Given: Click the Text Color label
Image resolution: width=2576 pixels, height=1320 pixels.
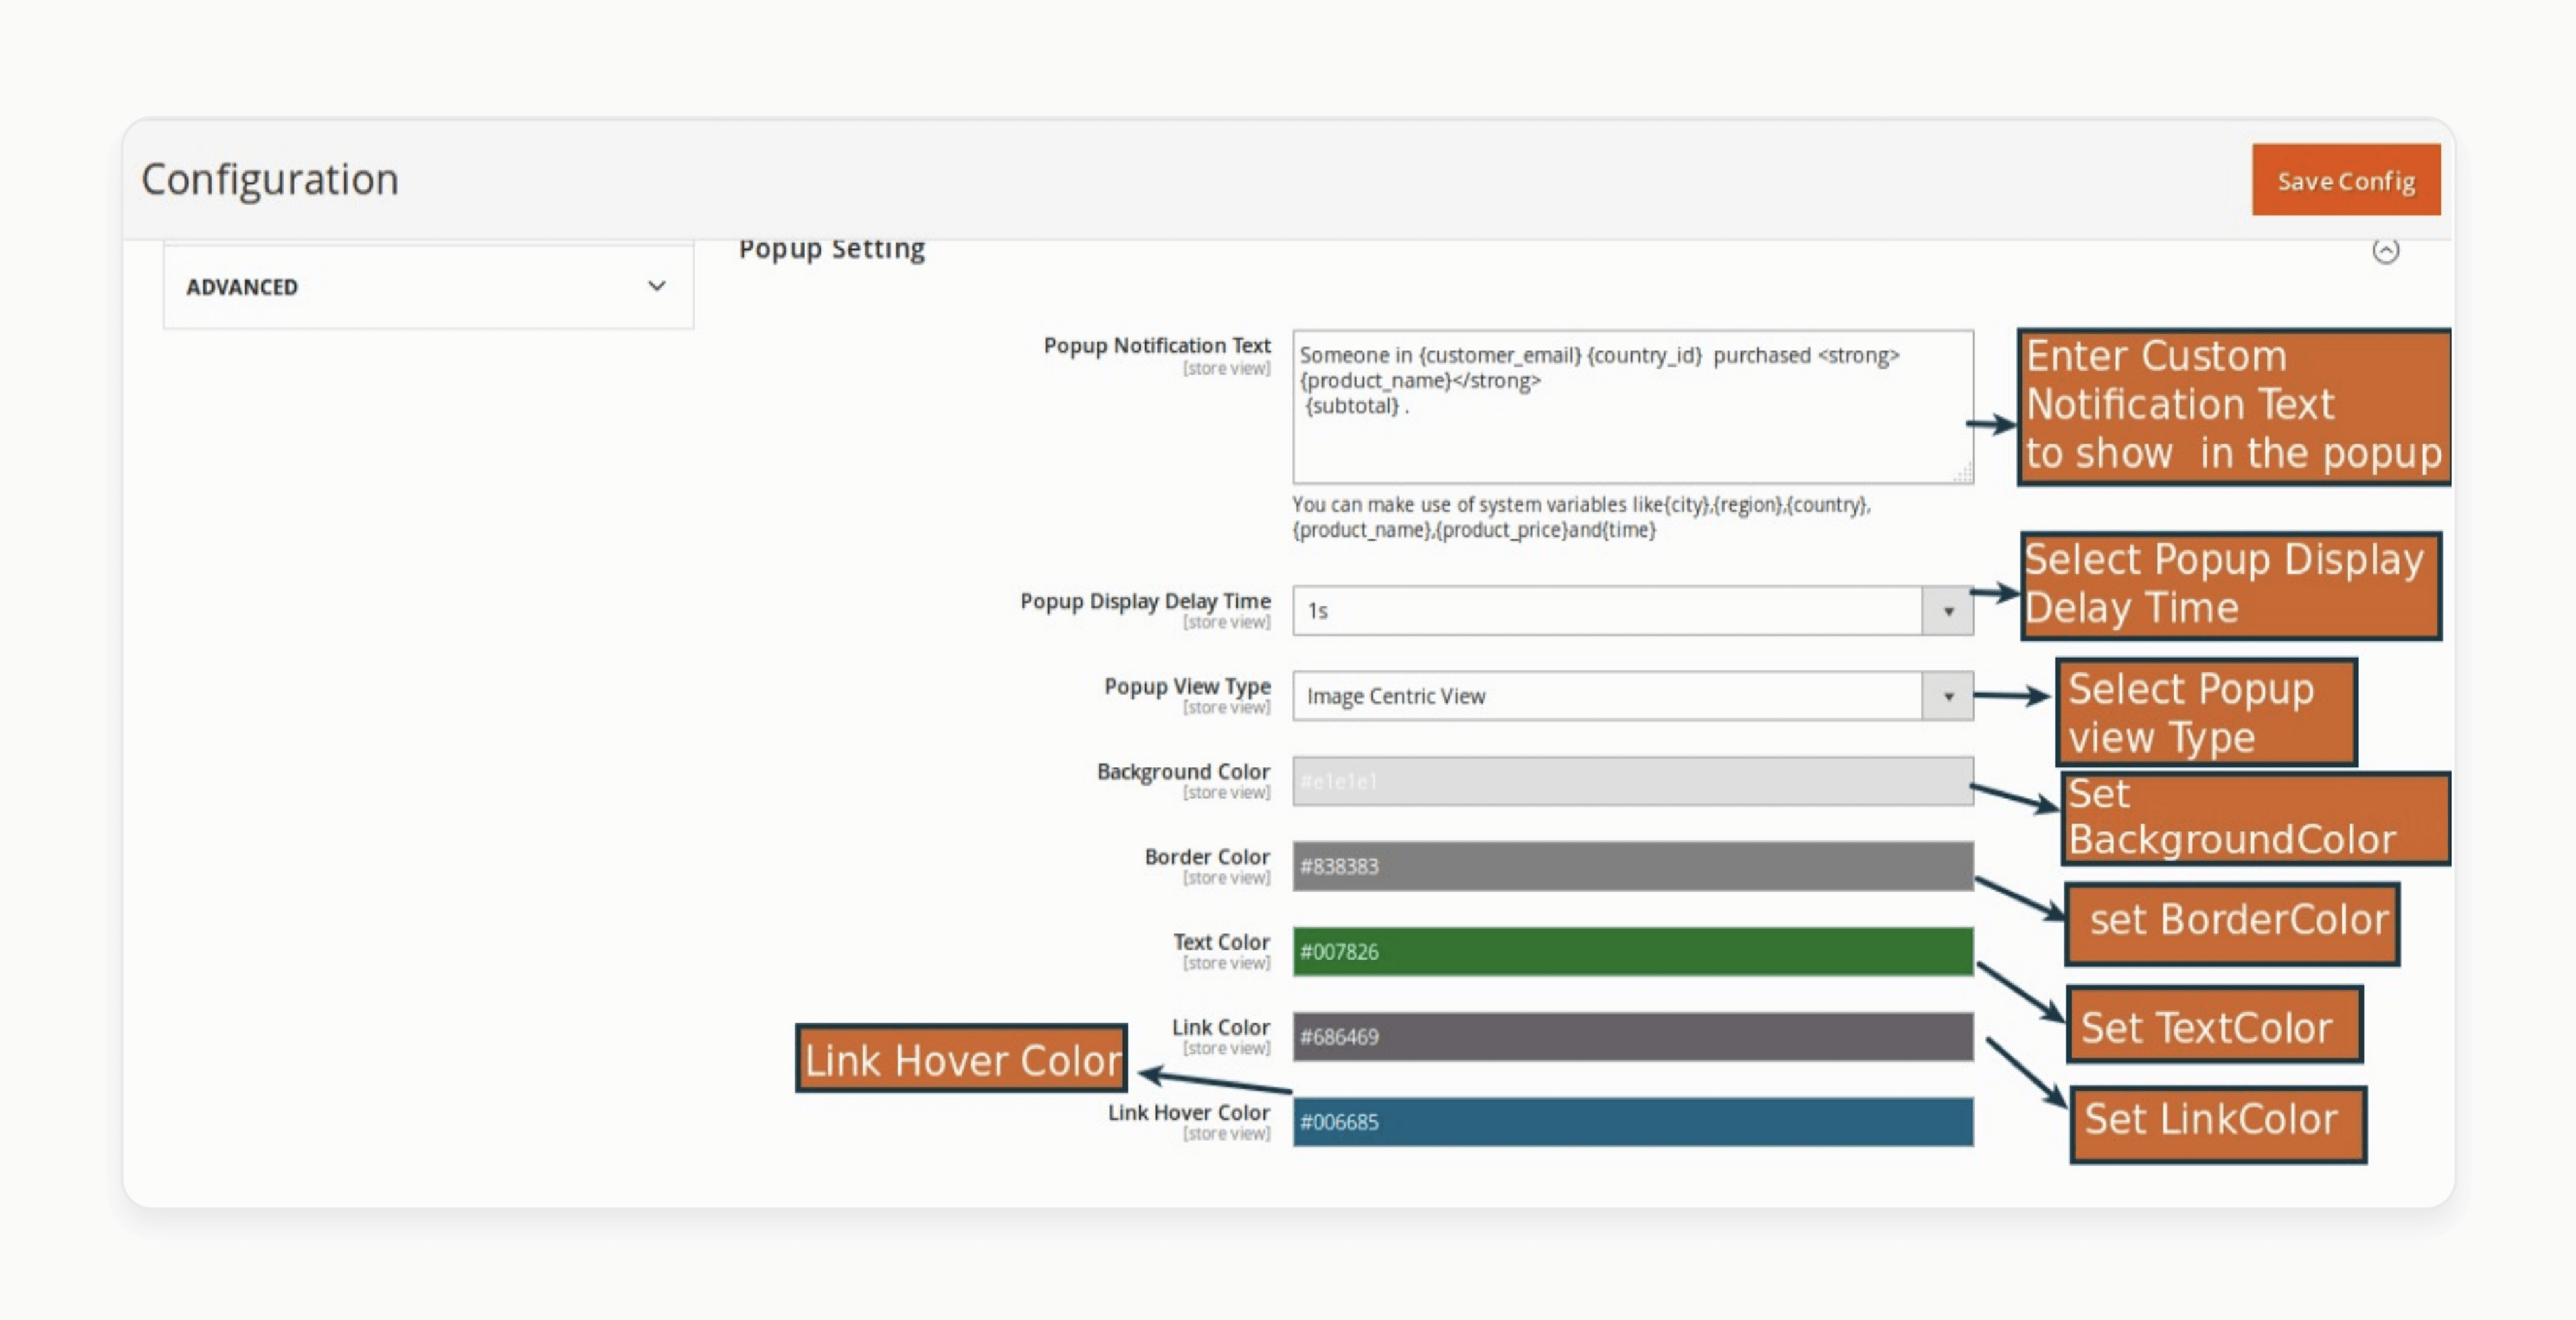Looking at the screenshot, I should [1221, 942].
